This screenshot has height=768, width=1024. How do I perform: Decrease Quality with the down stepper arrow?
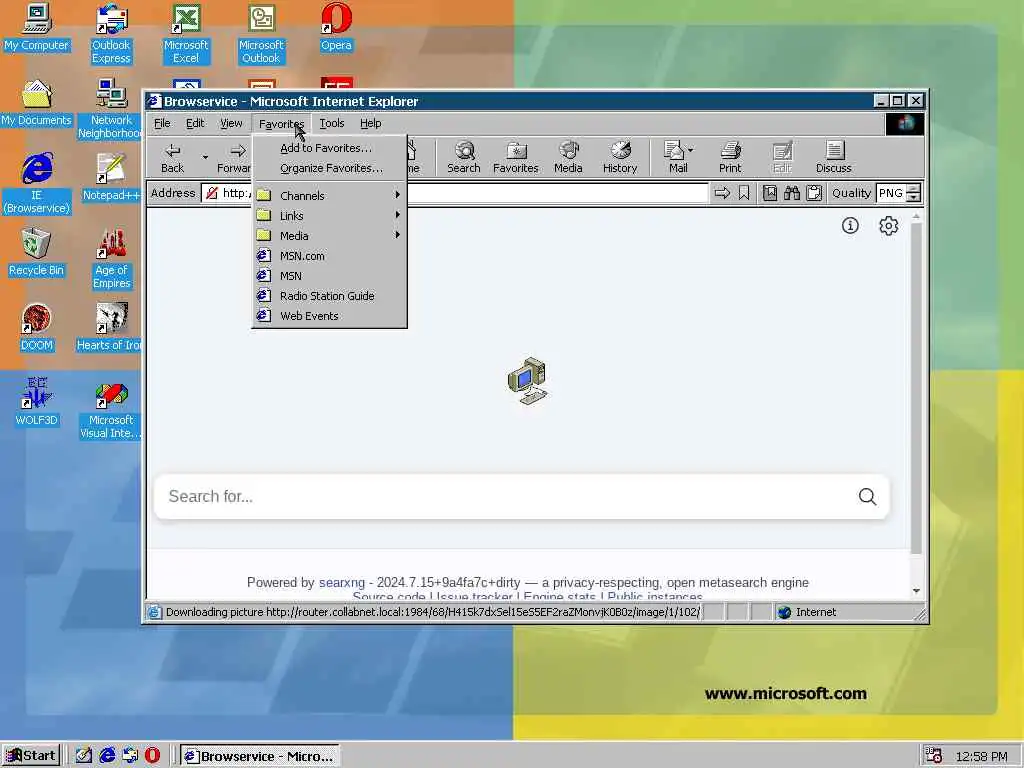914,197
